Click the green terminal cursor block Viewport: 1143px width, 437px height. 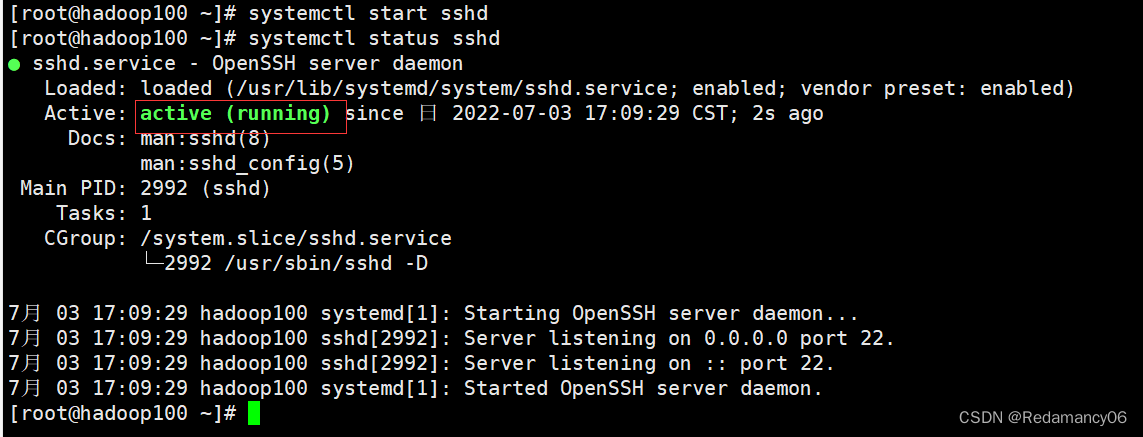click(254, 413)
